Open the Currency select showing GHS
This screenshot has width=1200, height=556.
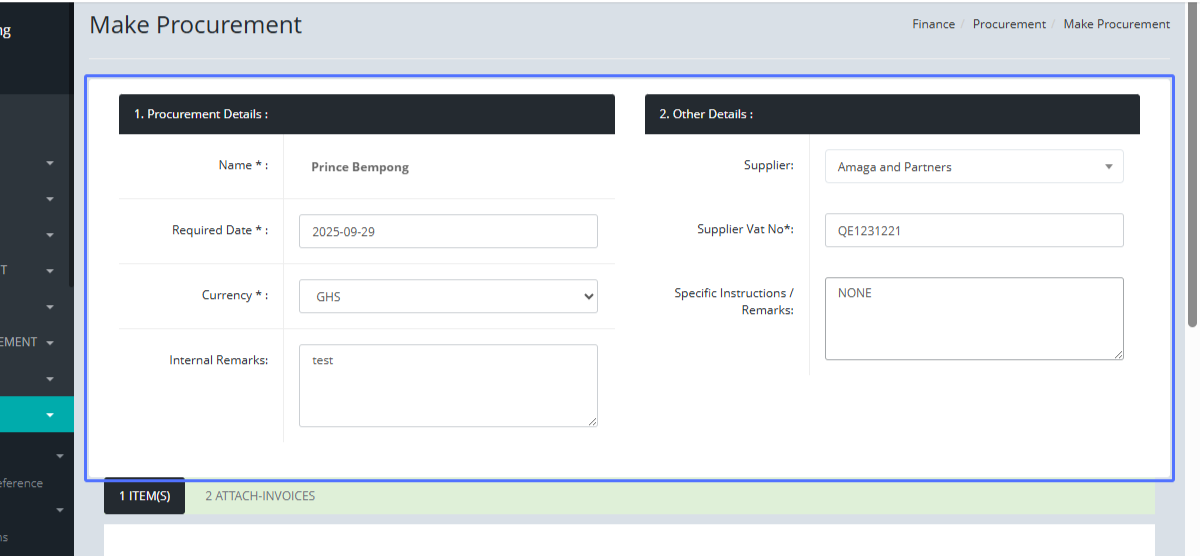pyautogui.click(x=448, y=296)
